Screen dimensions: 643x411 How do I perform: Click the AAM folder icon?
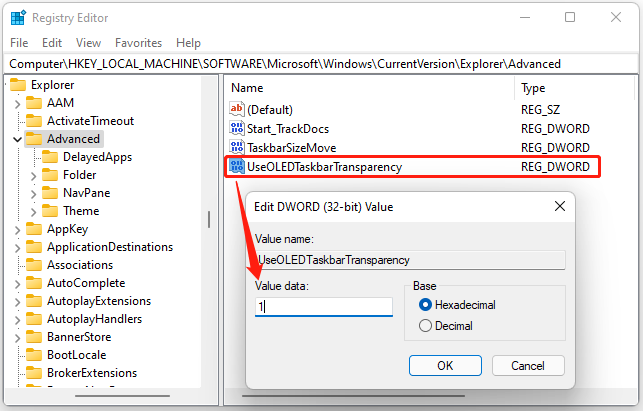pyautogui.click(x=34, y=103)
